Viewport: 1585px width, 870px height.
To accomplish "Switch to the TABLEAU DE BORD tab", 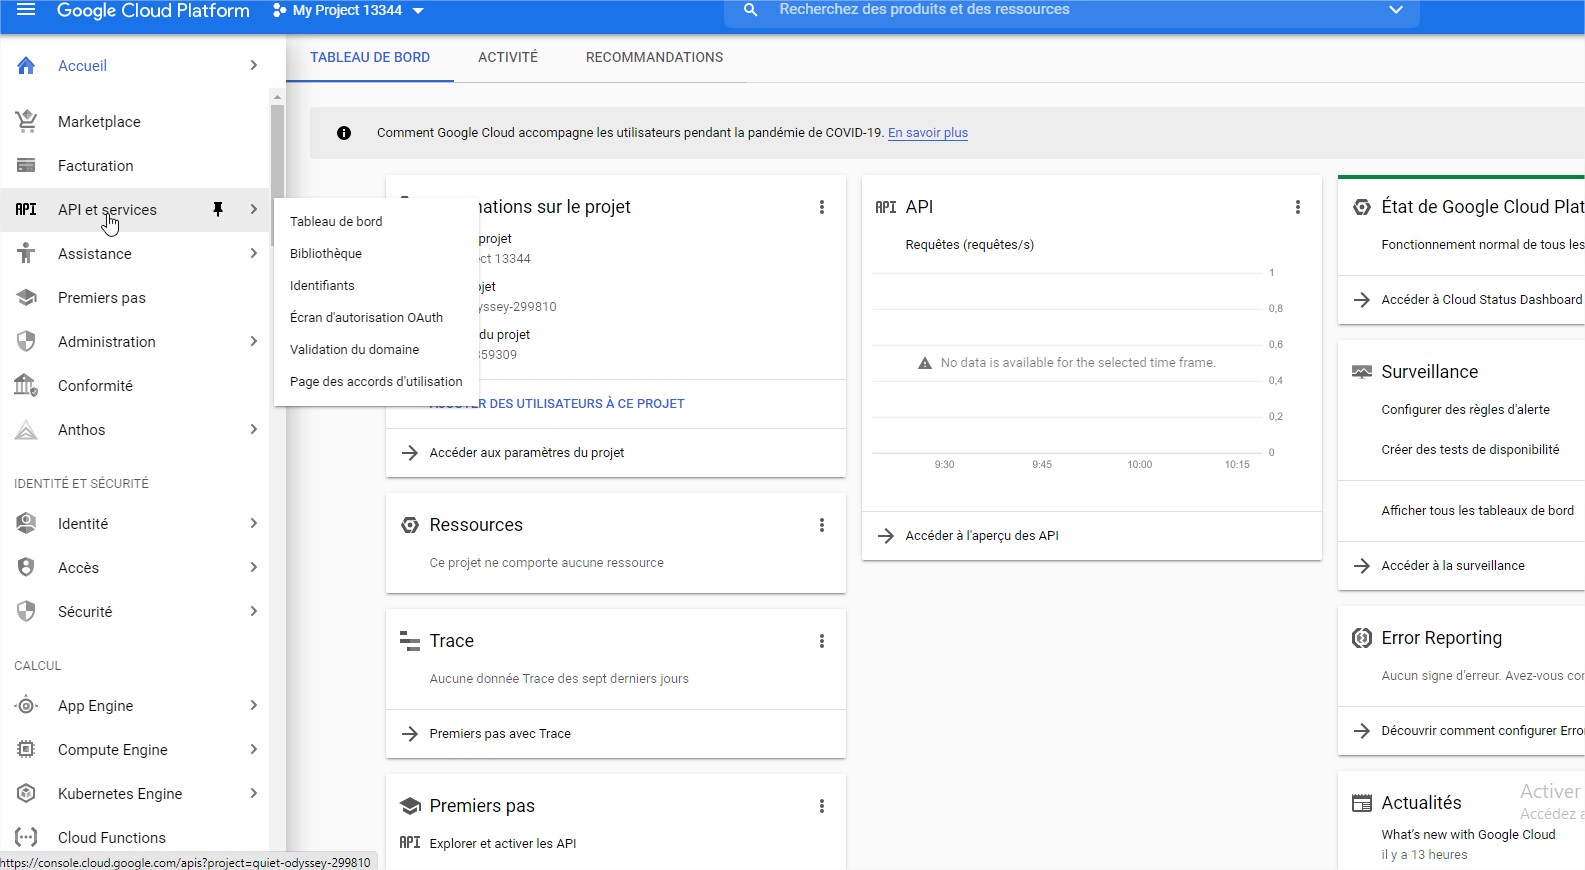I will 370,57.
